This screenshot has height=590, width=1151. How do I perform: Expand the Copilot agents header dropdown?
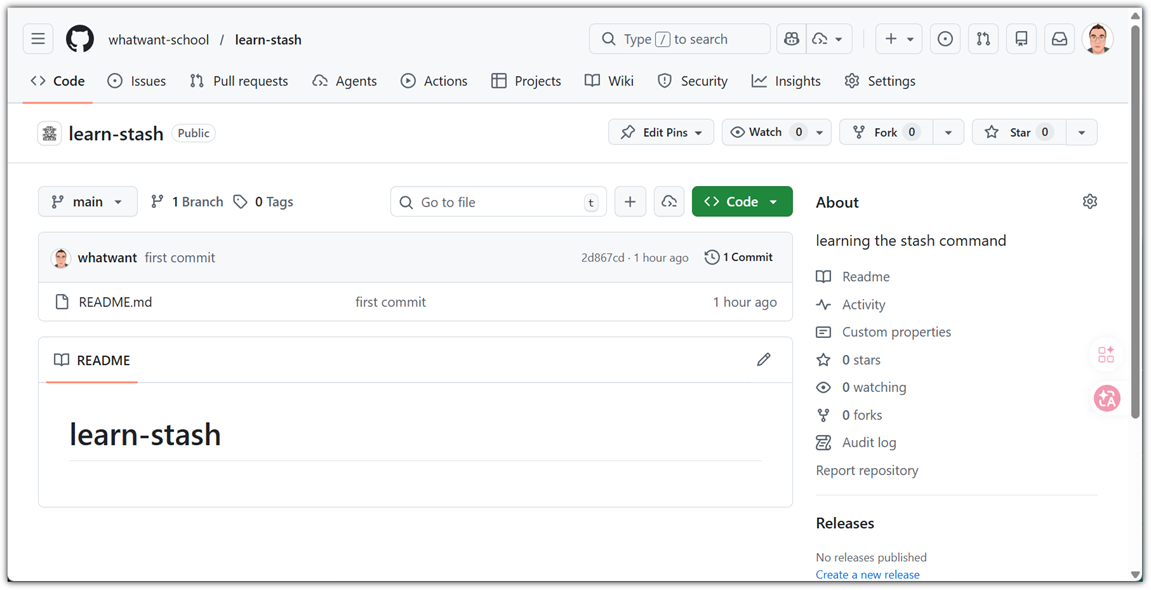pos(829,39)
